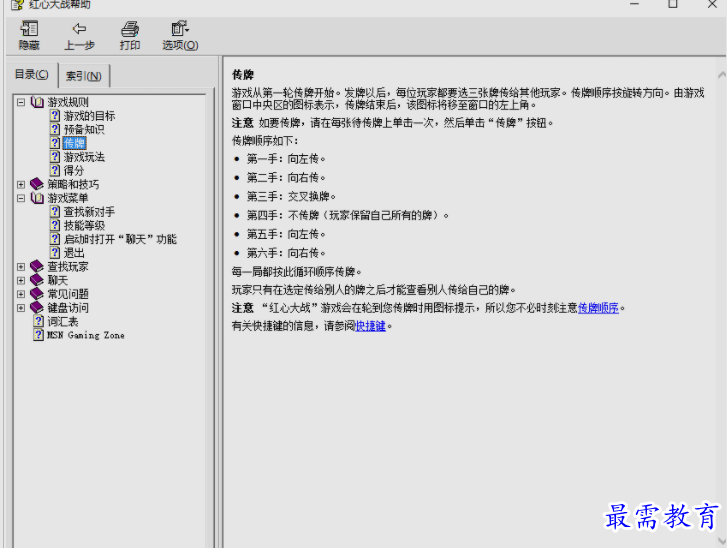The width and height of the screenshot is (727, 548).
Task: Select the 得分 topic
Action: tap(74, 170)
